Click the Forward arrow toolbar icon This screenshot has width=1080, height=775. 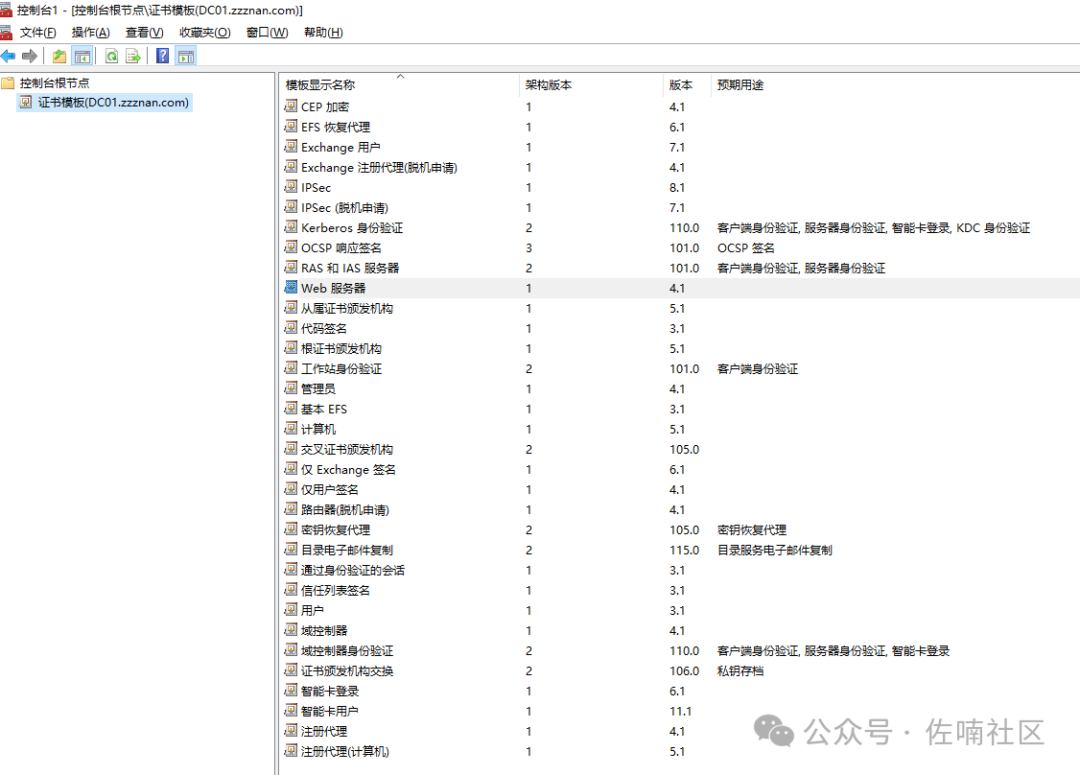pos(30,56)
